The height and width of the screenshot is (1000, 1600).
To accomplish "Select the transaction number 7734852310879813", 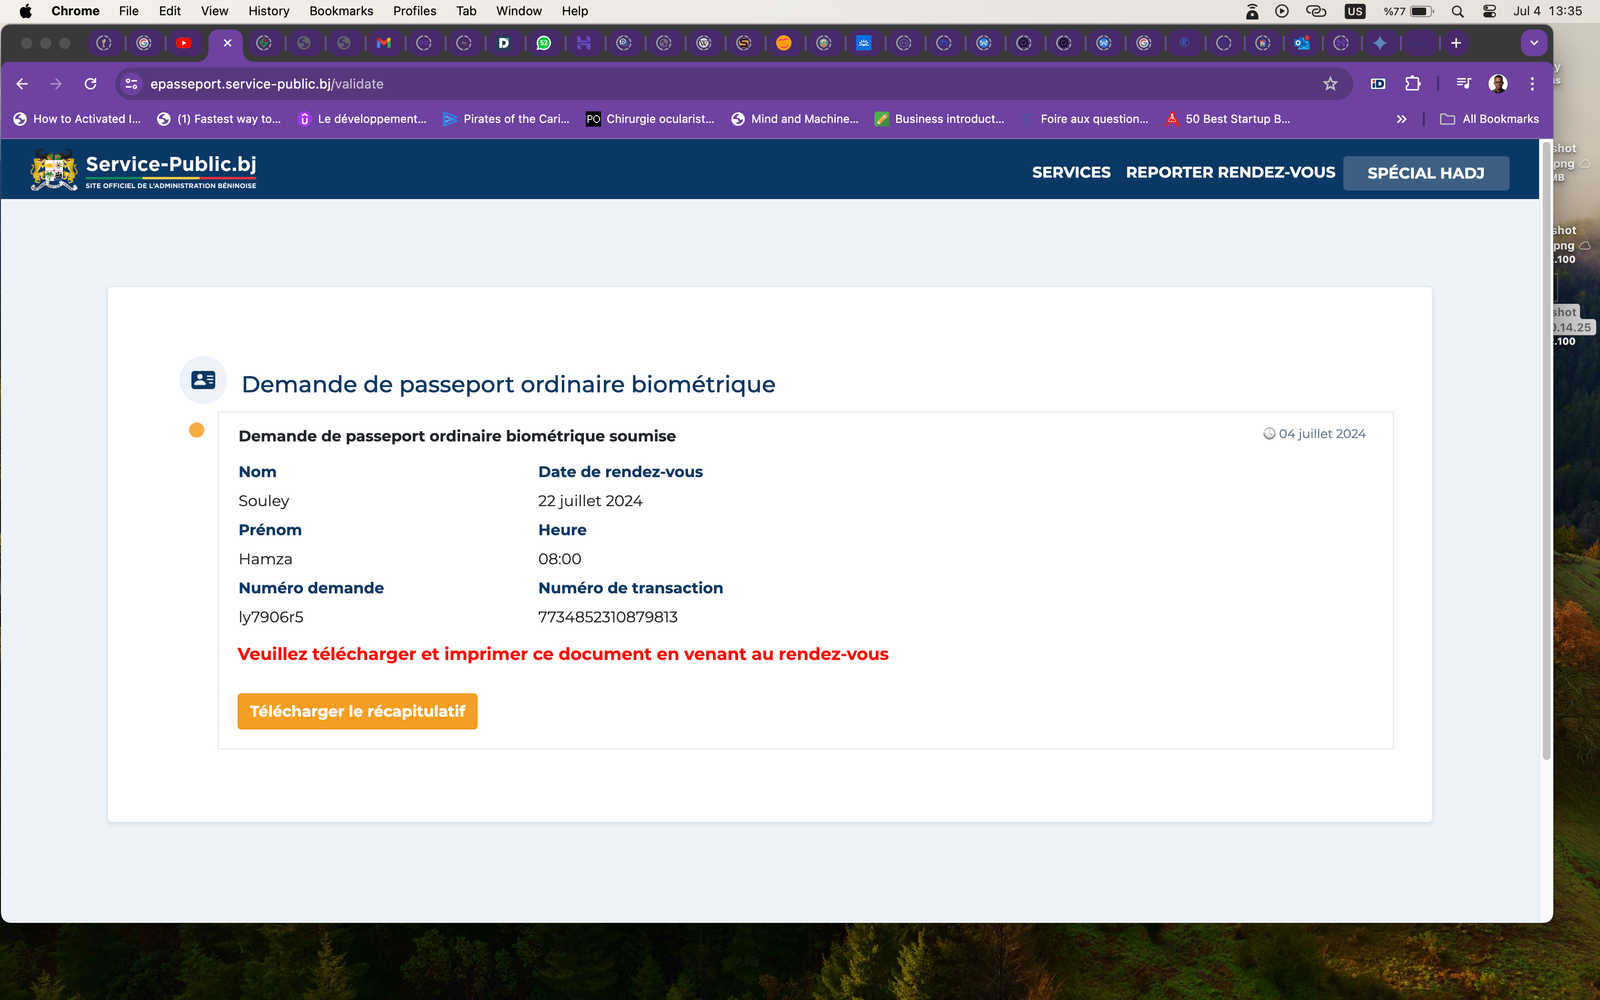I will [608, 617].
